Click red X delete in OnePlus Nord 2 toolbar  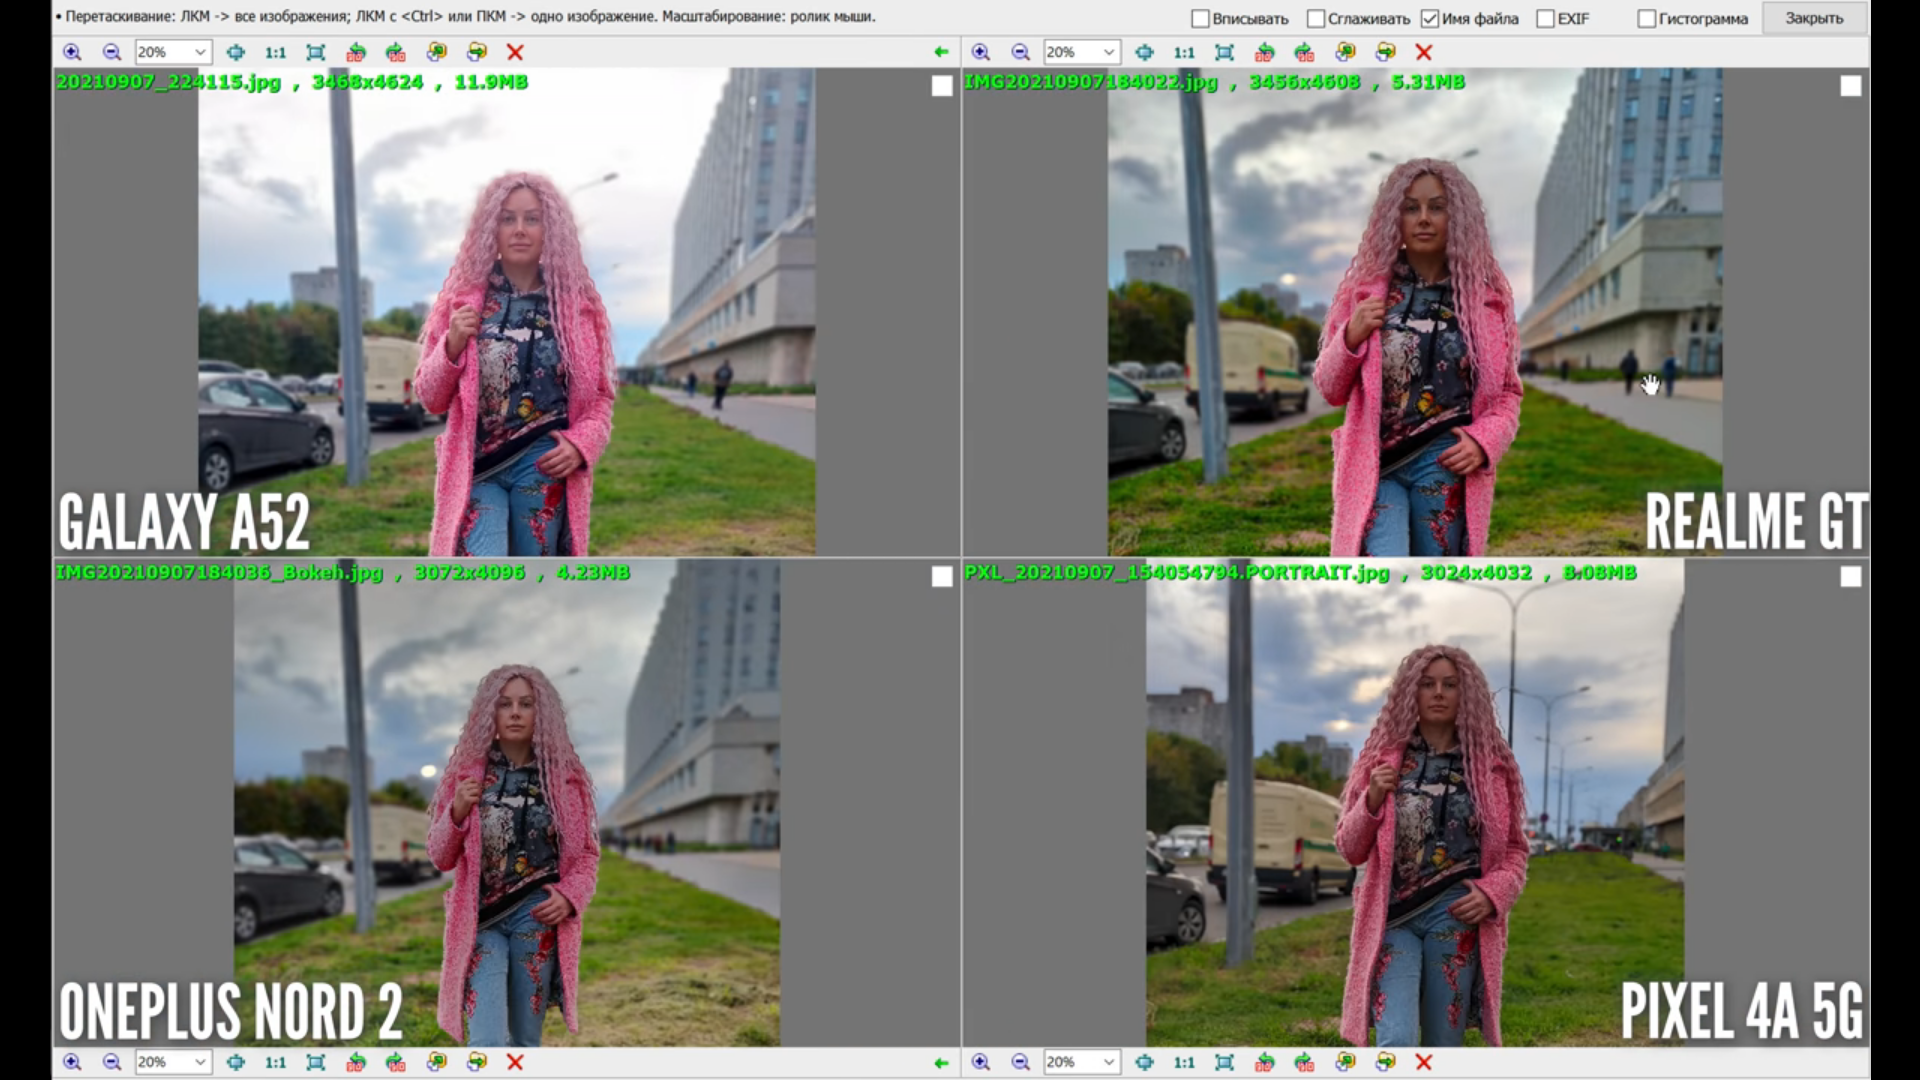515,1062
